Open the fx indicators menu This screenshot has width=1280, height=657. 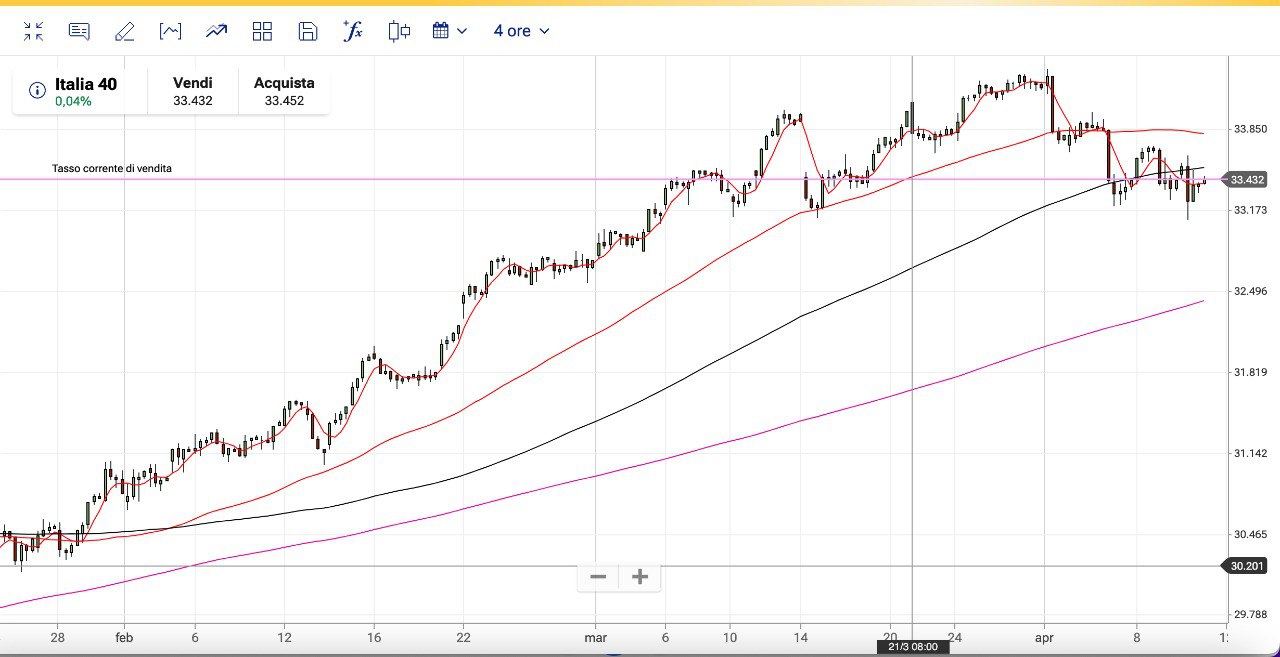tap(353, 31)
